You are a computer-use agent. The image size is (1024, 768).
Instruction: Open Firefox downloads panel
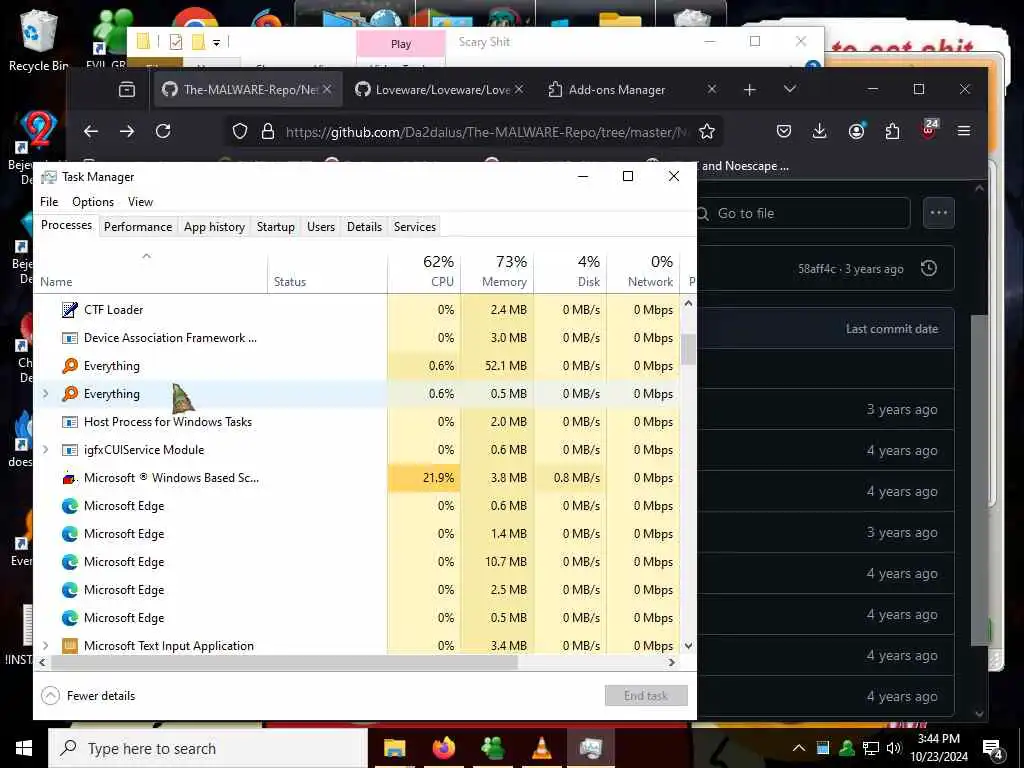(820, 131)
